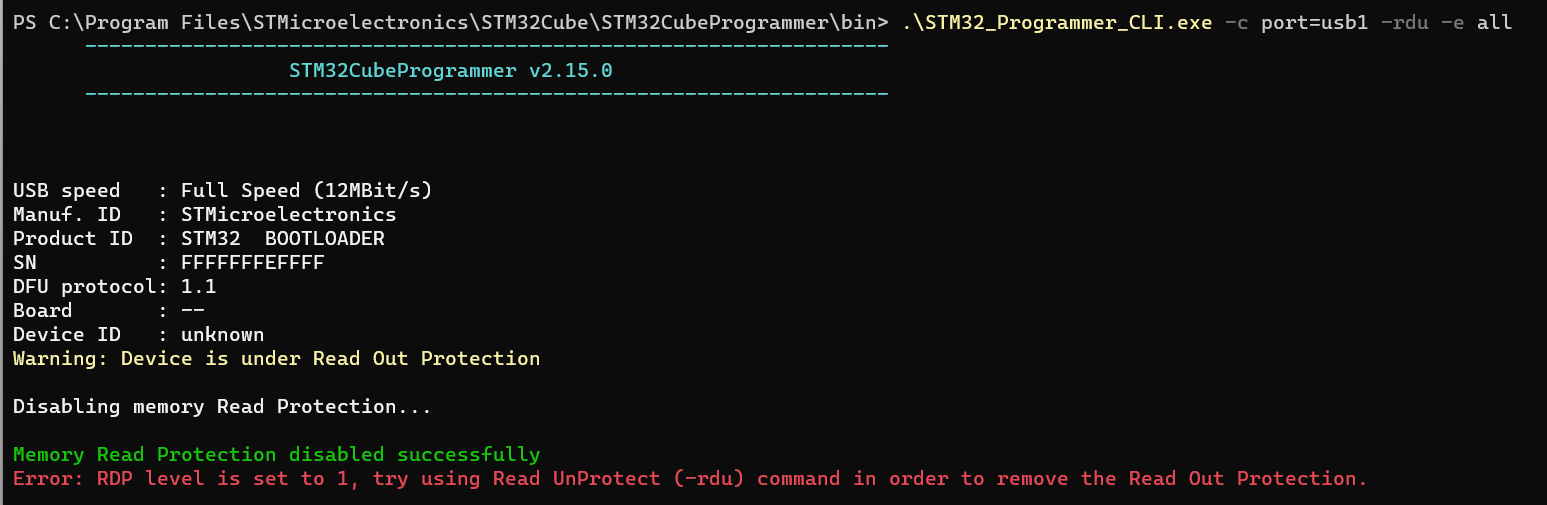Screen dimensions: 1547x505
Task: Click the Device ID unknown value
Action: click(223, 334)
